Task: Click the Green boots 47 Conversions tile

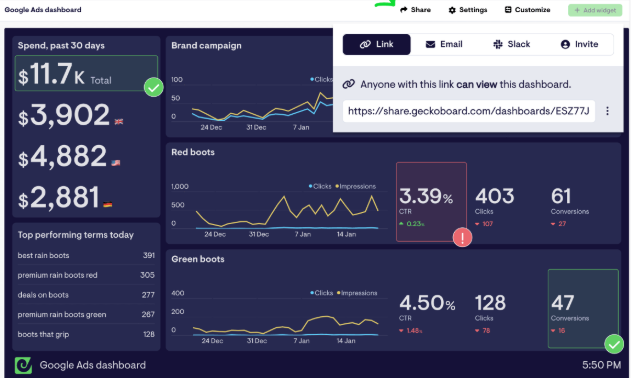Action: point(583,308)
